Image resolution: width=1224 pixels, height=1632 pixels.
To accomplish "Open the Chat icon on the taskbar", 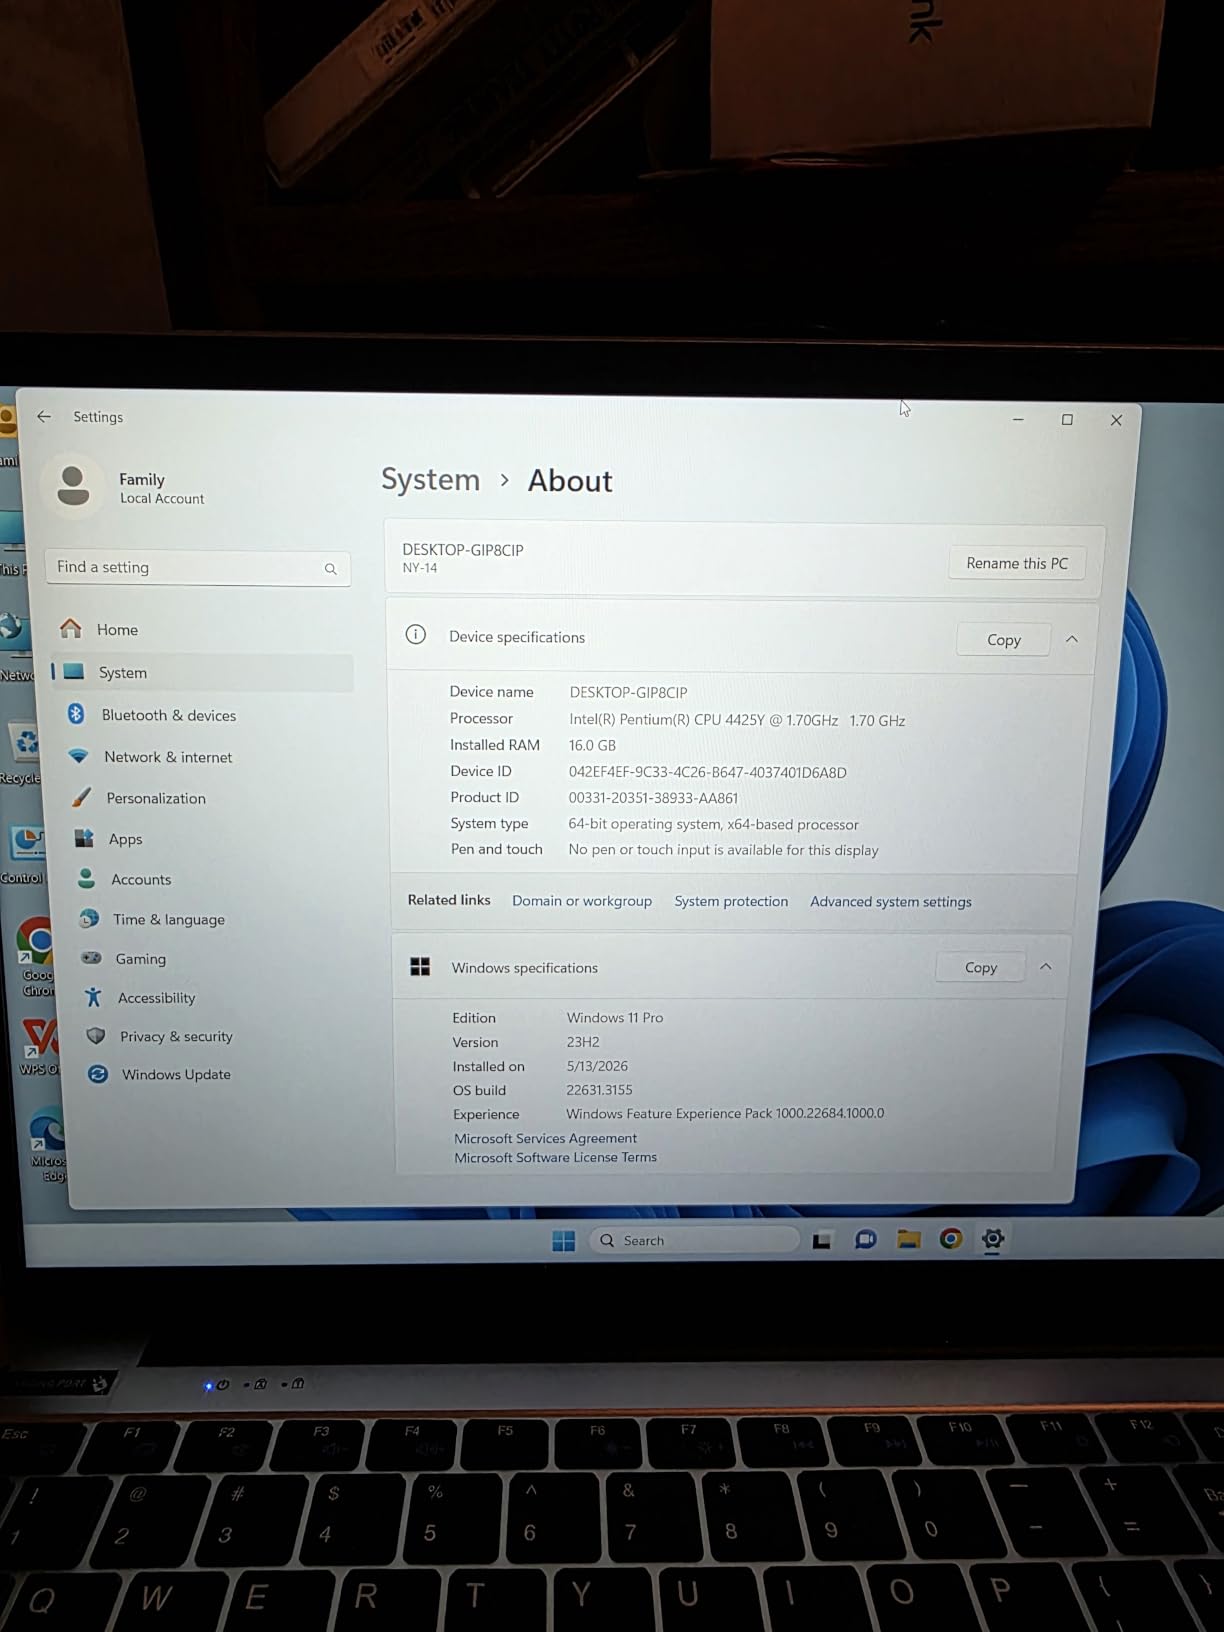I will point(865,1240).
